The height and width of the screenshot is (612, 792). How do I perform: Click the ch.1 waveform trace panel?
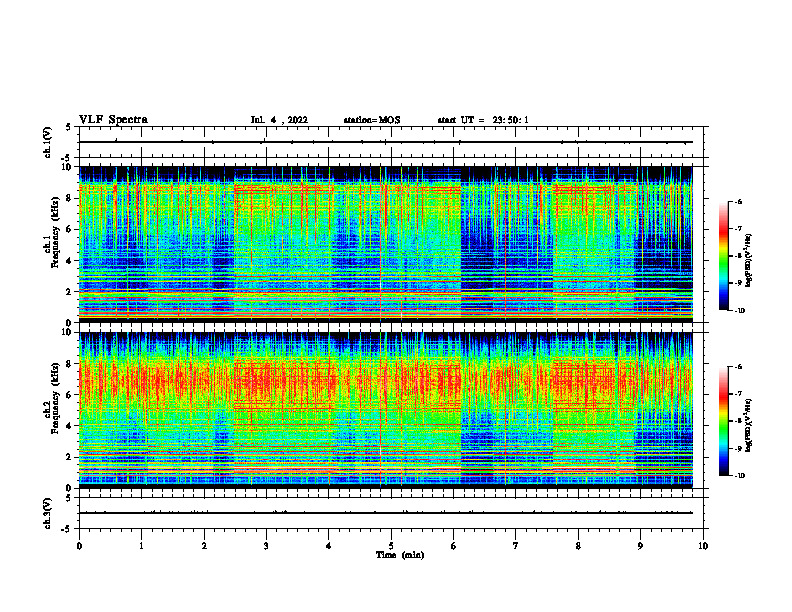391,142
